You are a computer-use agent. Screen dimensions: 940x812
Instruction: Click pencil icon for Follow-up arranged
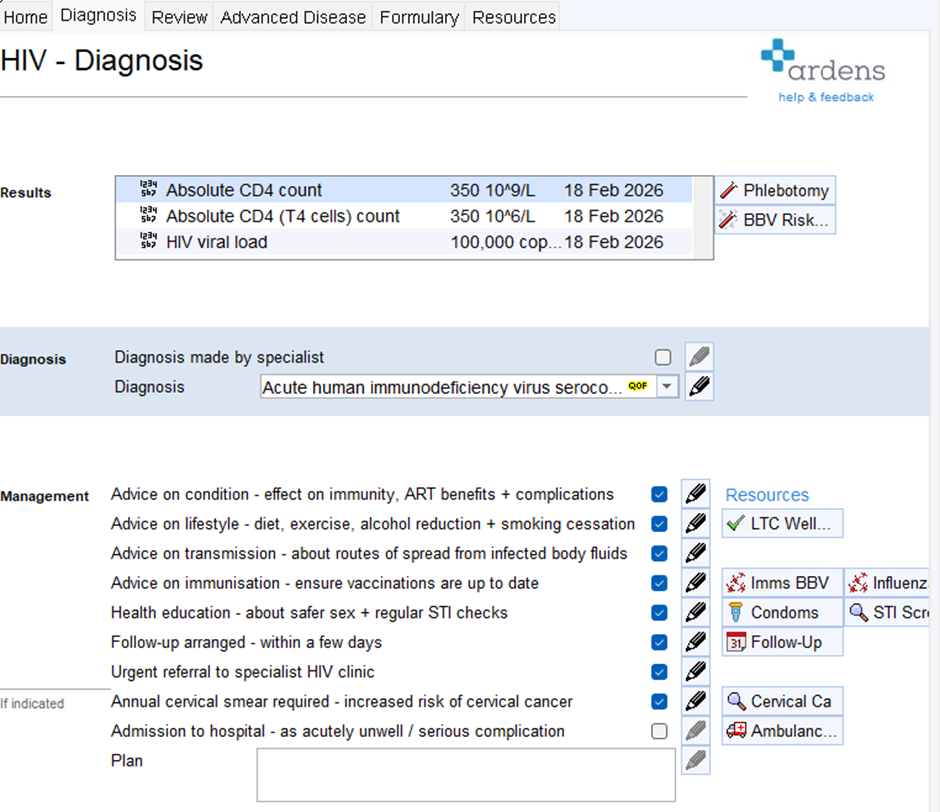695,642
